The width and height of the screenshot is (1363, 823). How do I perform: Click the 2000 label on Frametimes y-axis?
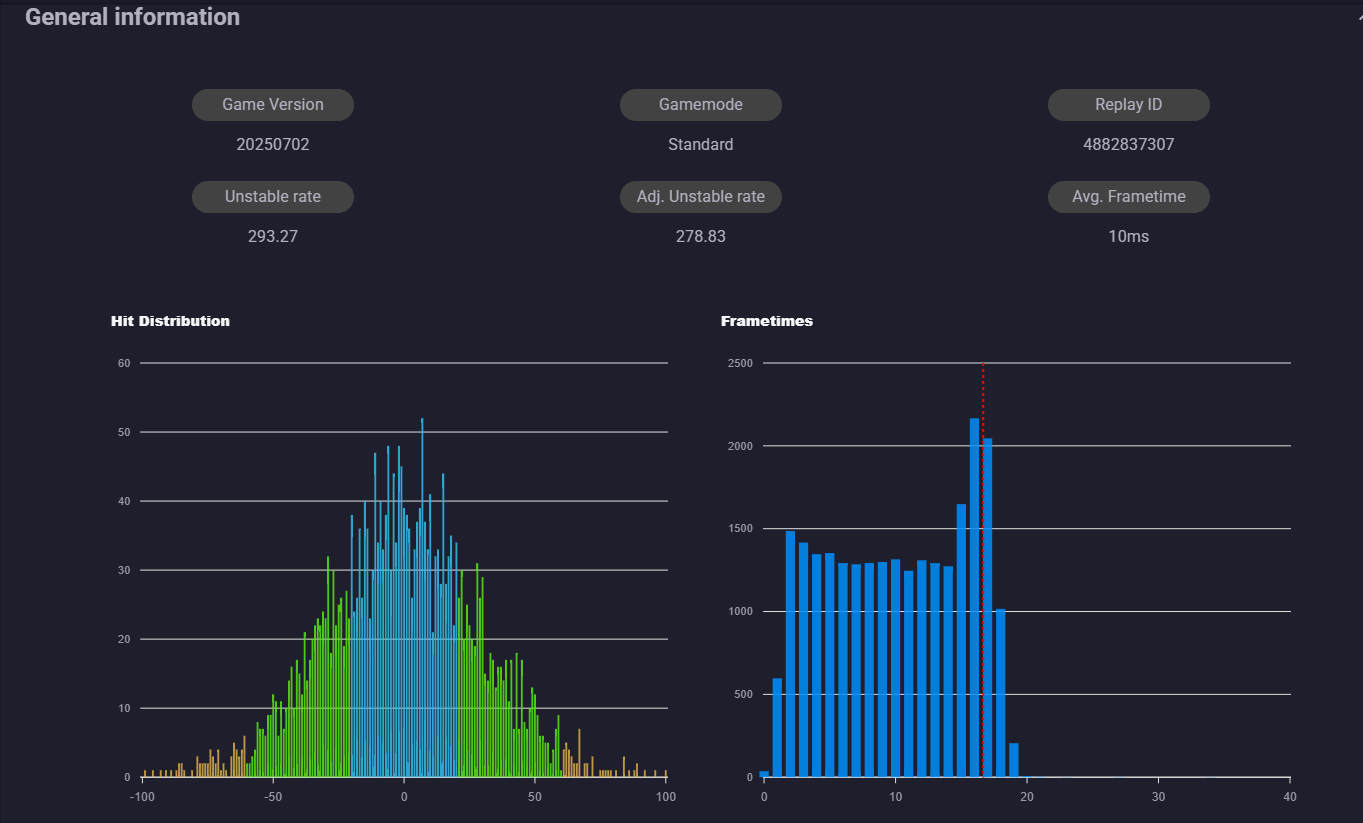[740, 446]
